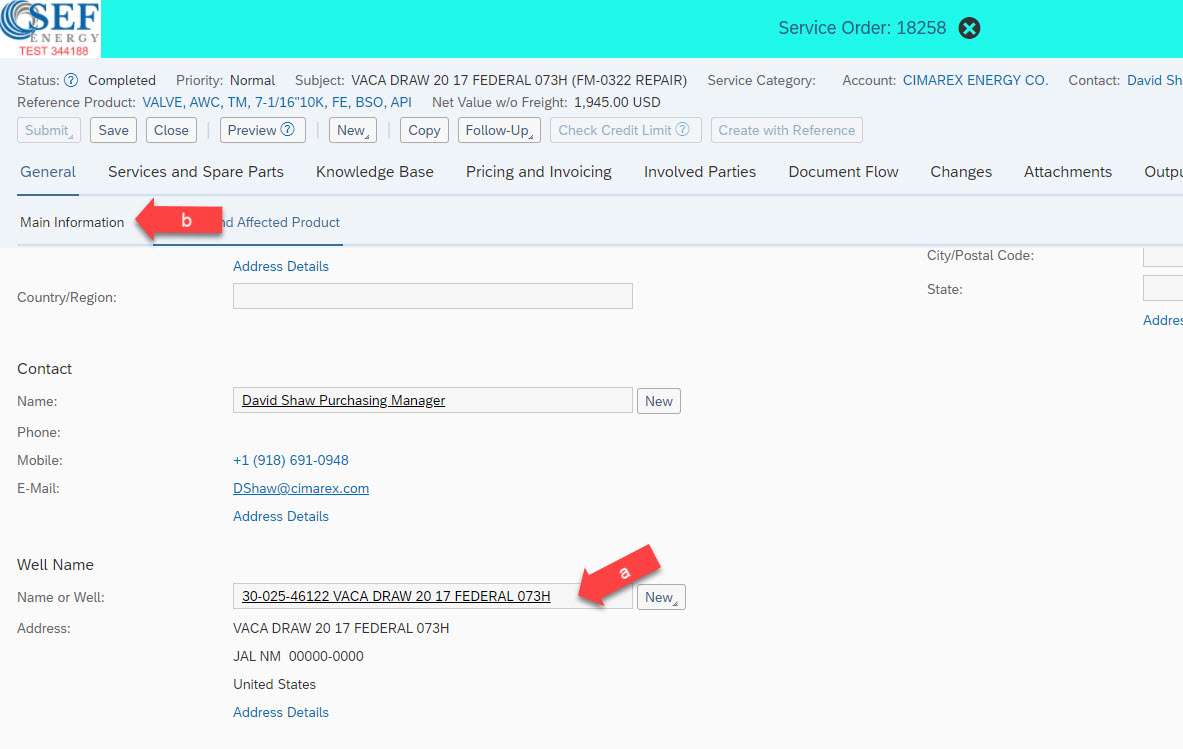The height and width of the screenshot is (749, 1183).
Task: Open Services and Spare Parts tab
Action: [x=195, y=172]
